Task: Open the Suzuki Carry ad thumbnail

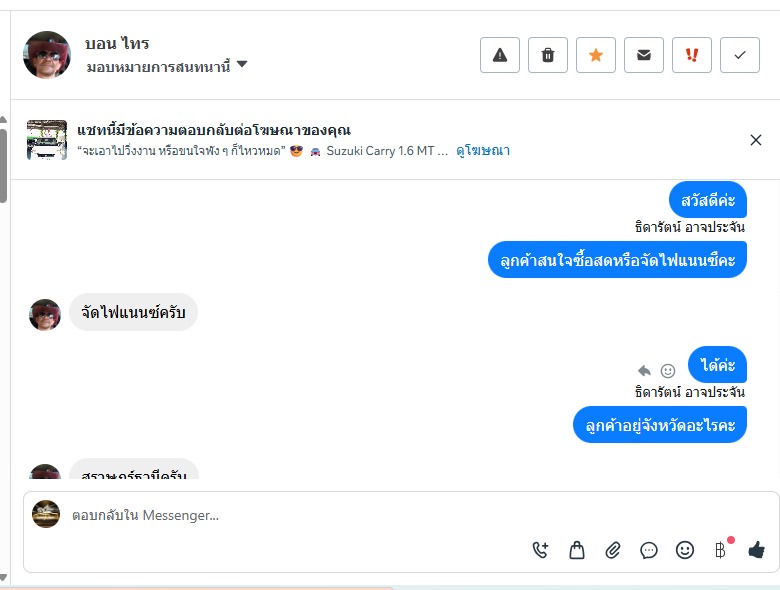Action: point(47,140)
